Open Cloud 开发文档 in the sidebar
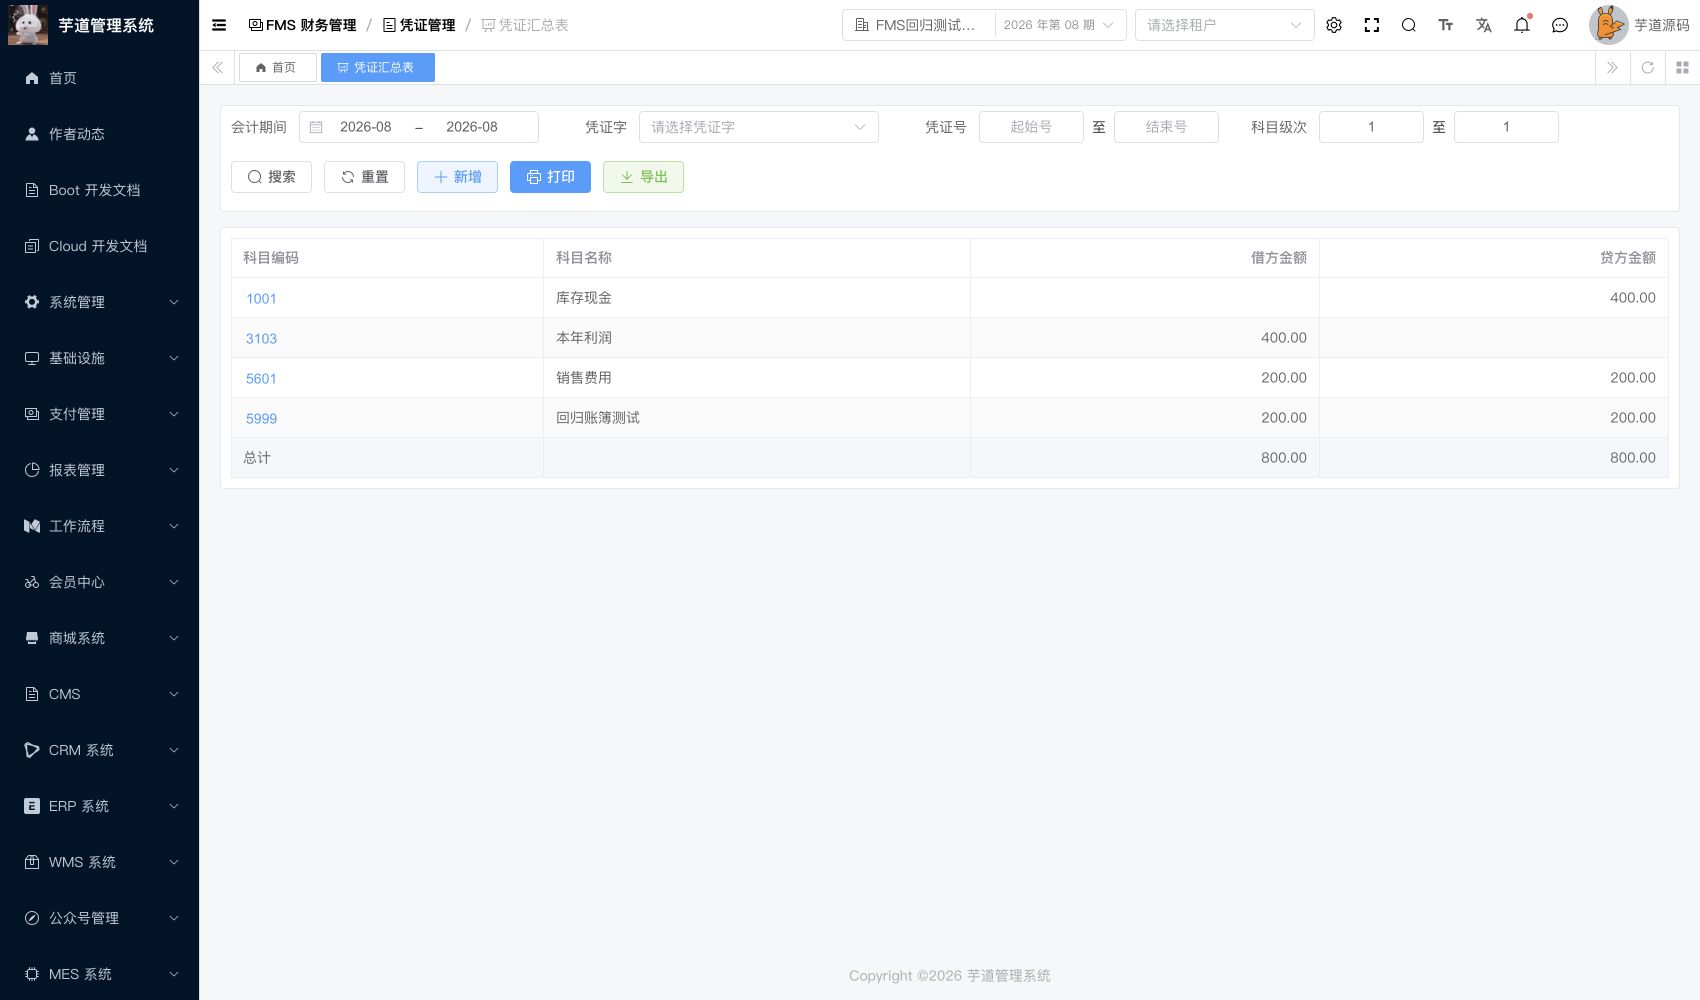The width and height of the screenshot is (1700, 1000). pos(99,246)
